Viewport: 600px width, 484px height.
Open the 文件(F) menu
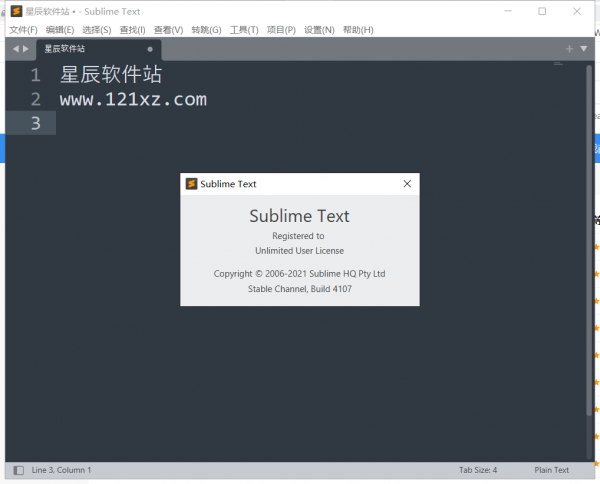click(x=23, y=30)
